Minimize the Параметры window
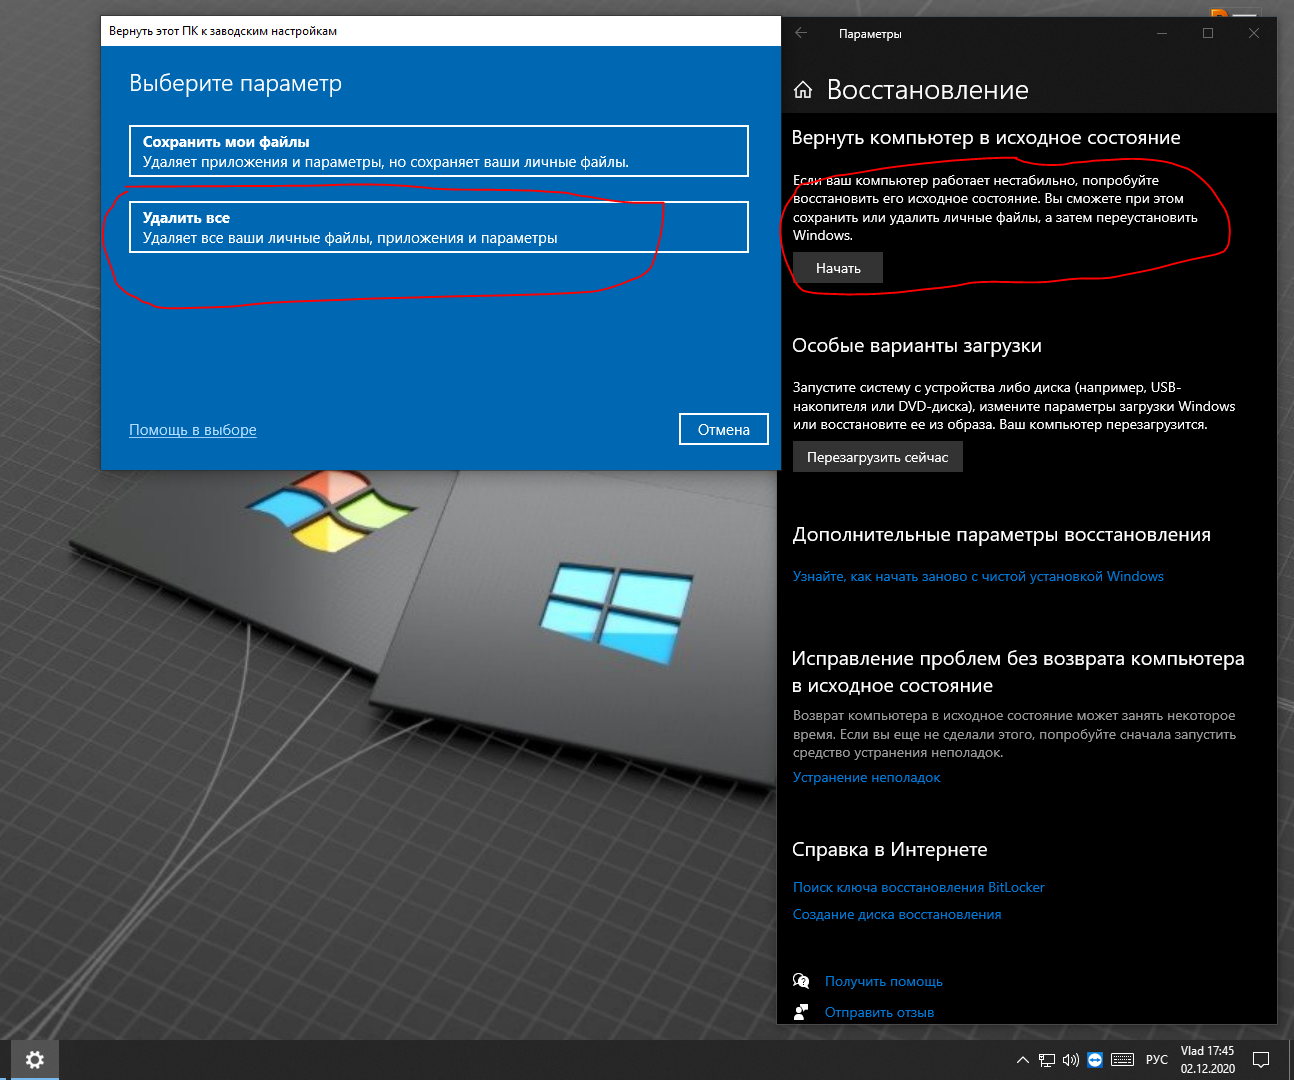Screen dimensions: 1294x1080 coord(1162,33)
